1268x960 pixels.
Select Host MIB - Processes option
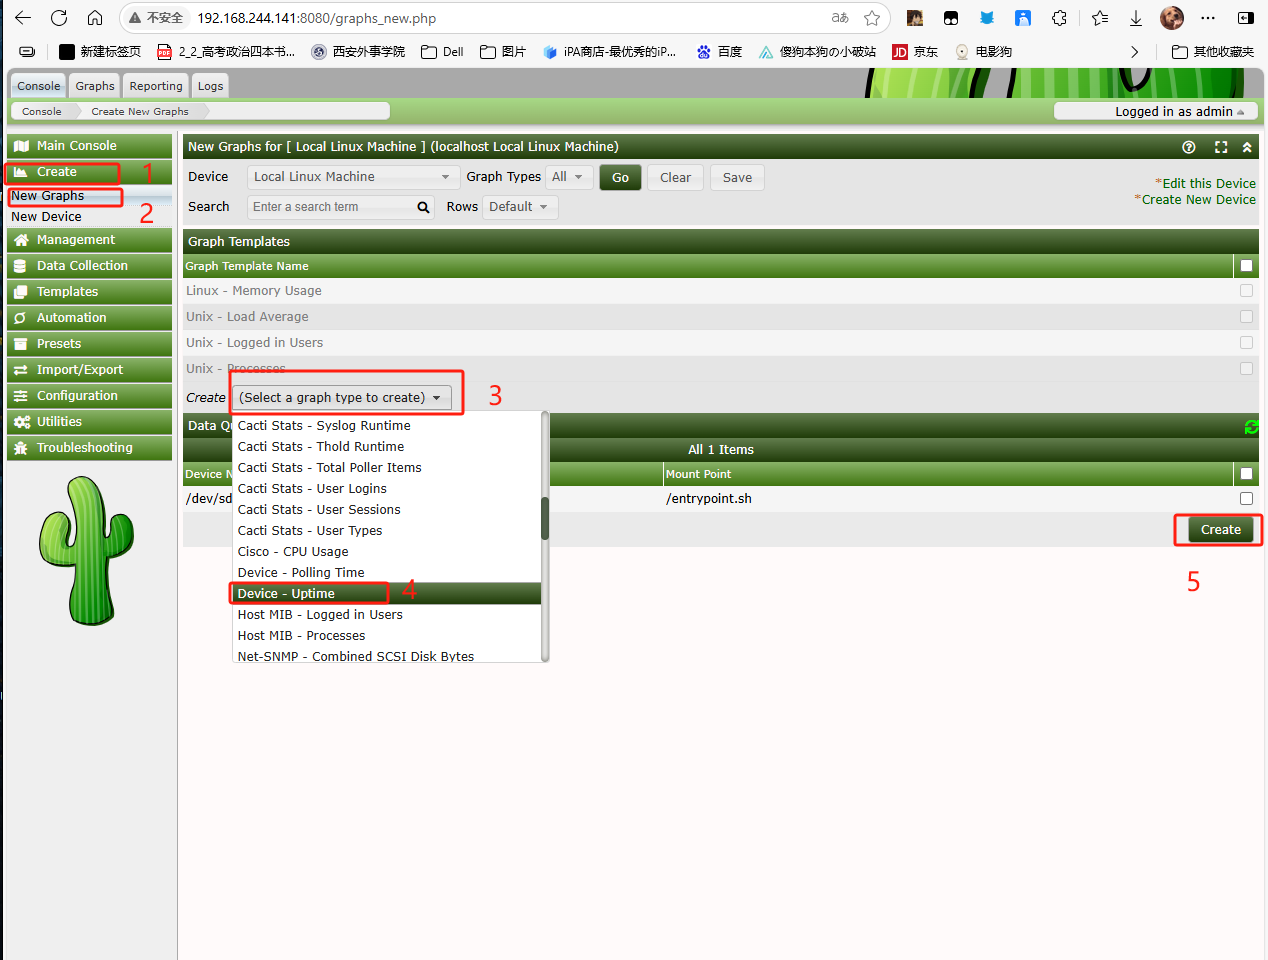point(387,636)
